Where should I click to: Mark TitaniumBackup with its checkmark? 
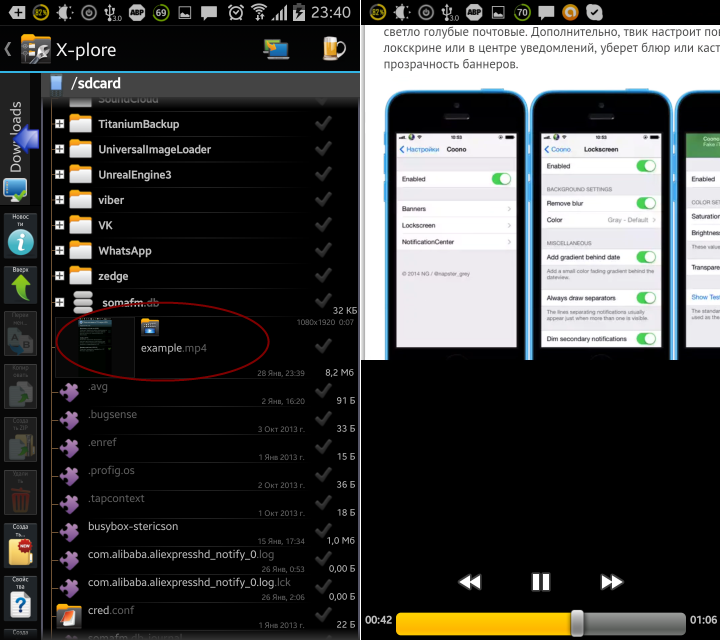[324, 123]
